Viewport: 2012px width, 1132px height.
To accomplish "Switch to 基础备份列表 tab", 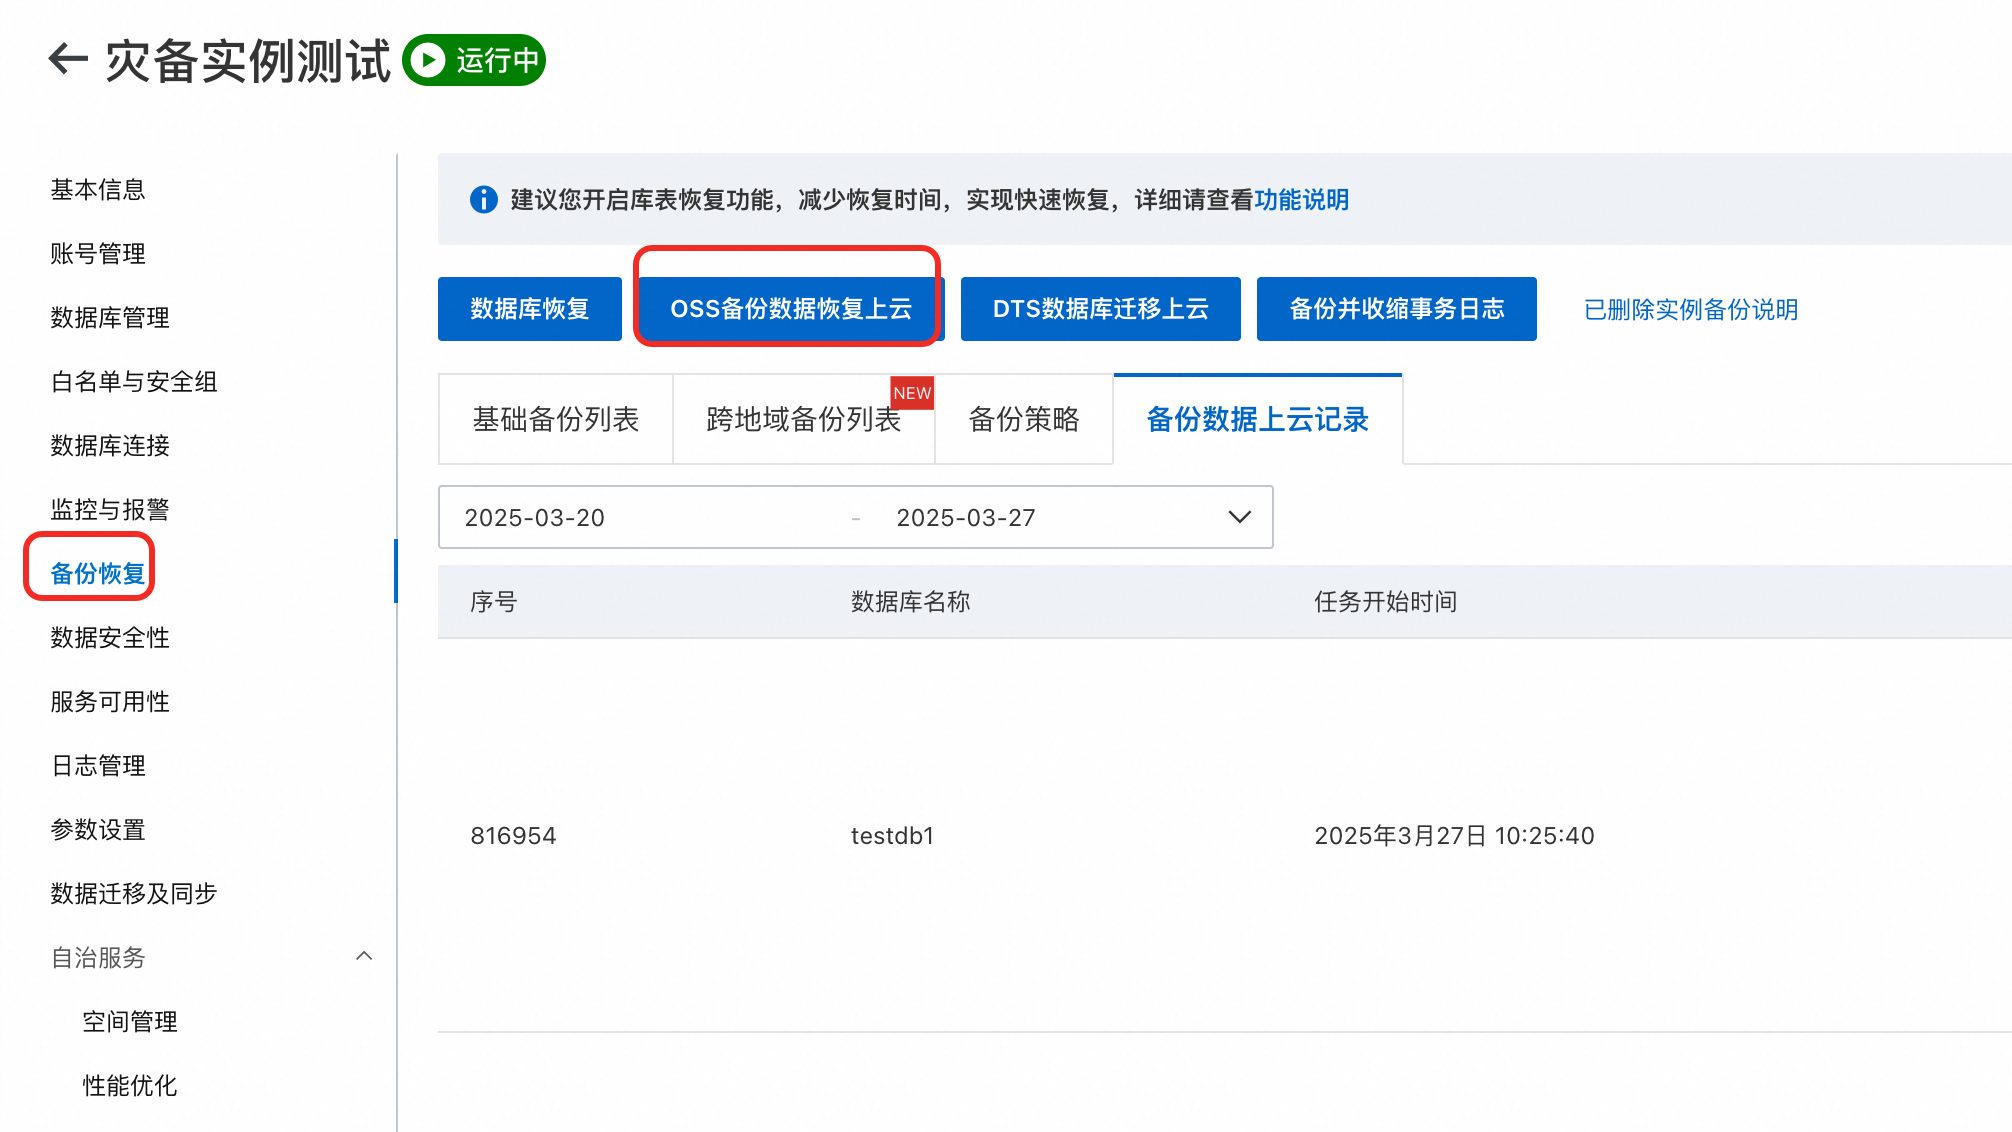I will [x=555, y=419].
